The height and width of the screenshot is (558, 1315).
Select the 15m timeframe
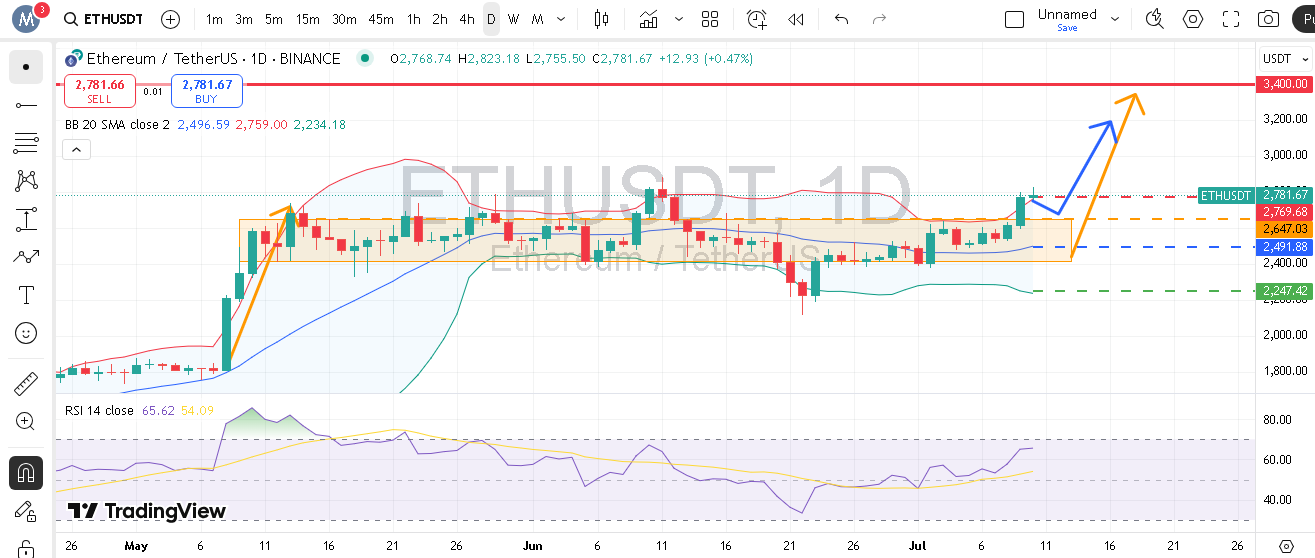tap(308, 19)
